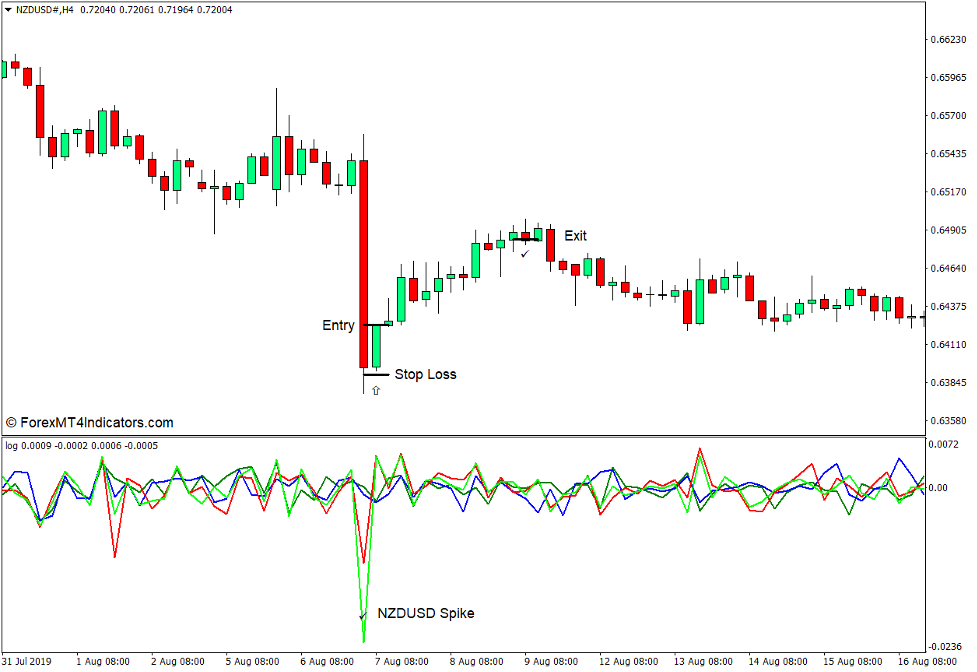Select the Stop Loss annotation text
977x672 pixels.
[x=424, y=374]
